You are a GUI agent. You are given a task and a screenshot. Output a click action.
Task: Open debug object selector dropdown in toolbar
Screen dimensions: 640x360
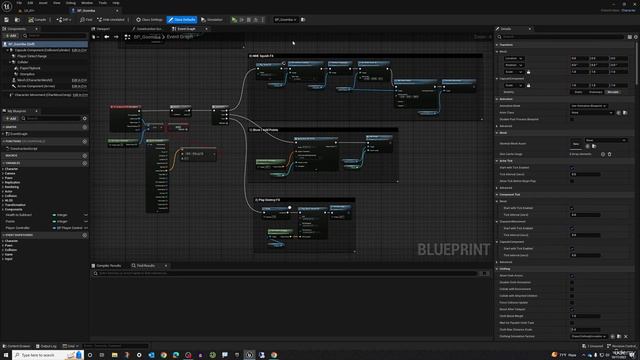pos(285,20)
